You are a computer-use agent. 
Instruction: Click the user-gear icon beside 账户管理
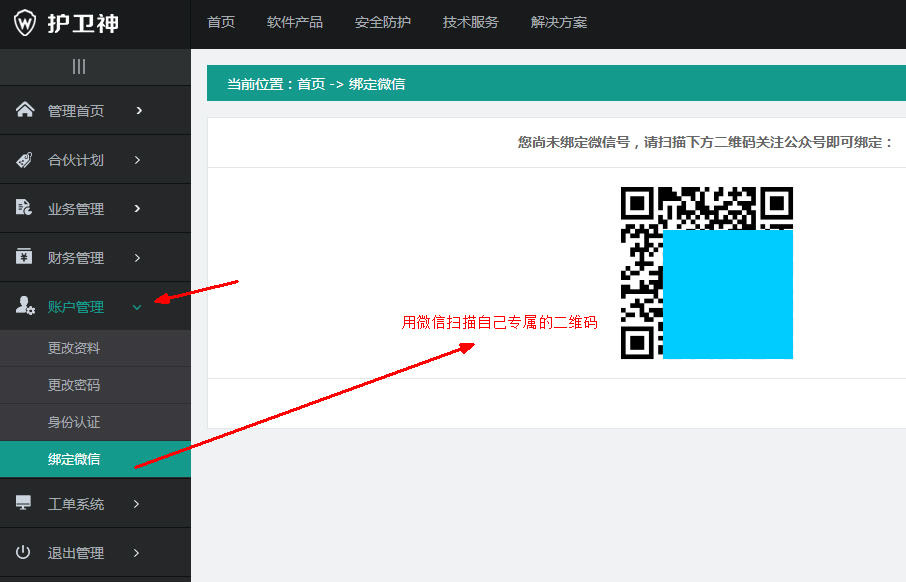[25, 305]
